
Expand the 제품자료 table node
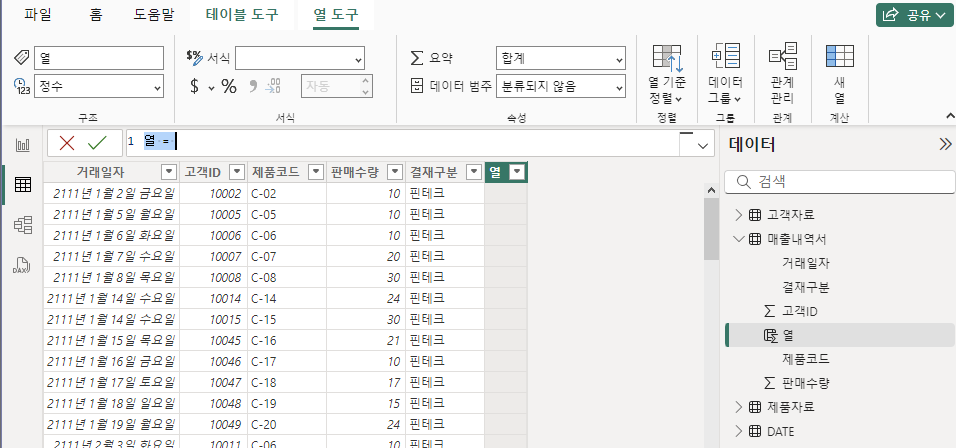[x=738, y=407]
